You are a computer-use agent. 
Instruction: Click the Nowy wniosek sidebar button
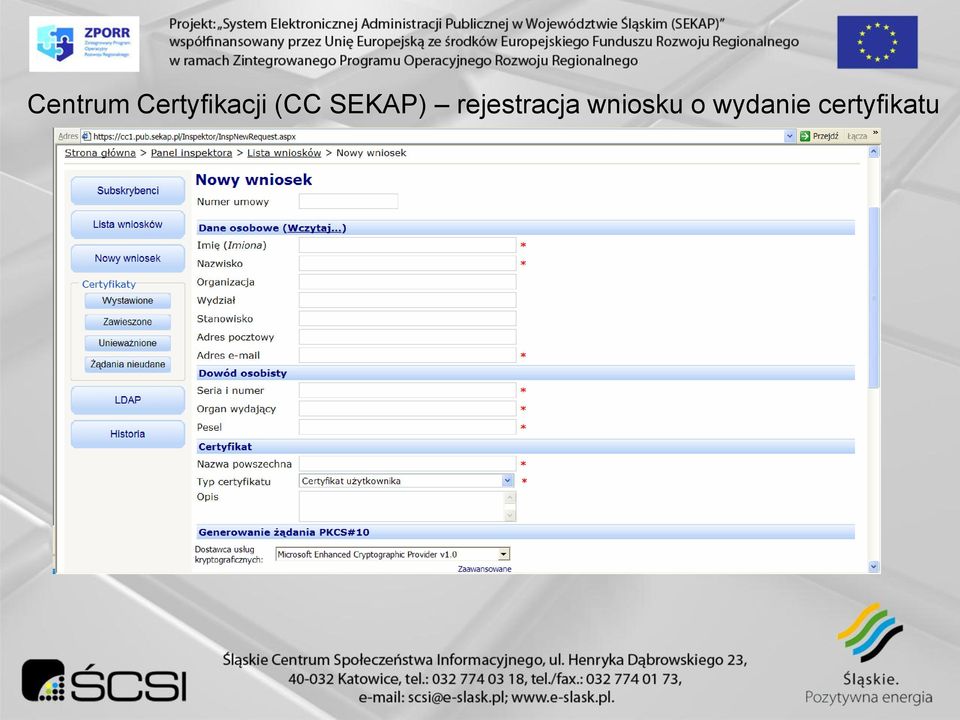click(128, 258)
